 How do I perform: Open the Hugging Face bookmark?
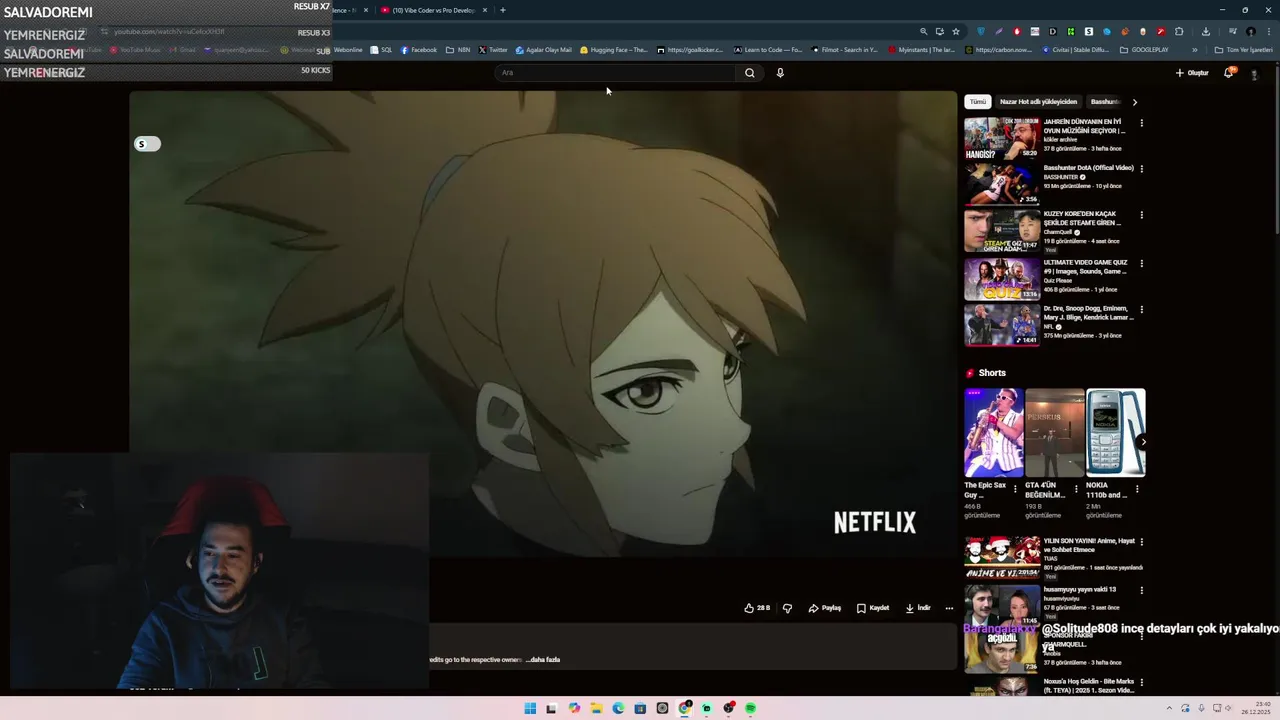coord(614,50)
